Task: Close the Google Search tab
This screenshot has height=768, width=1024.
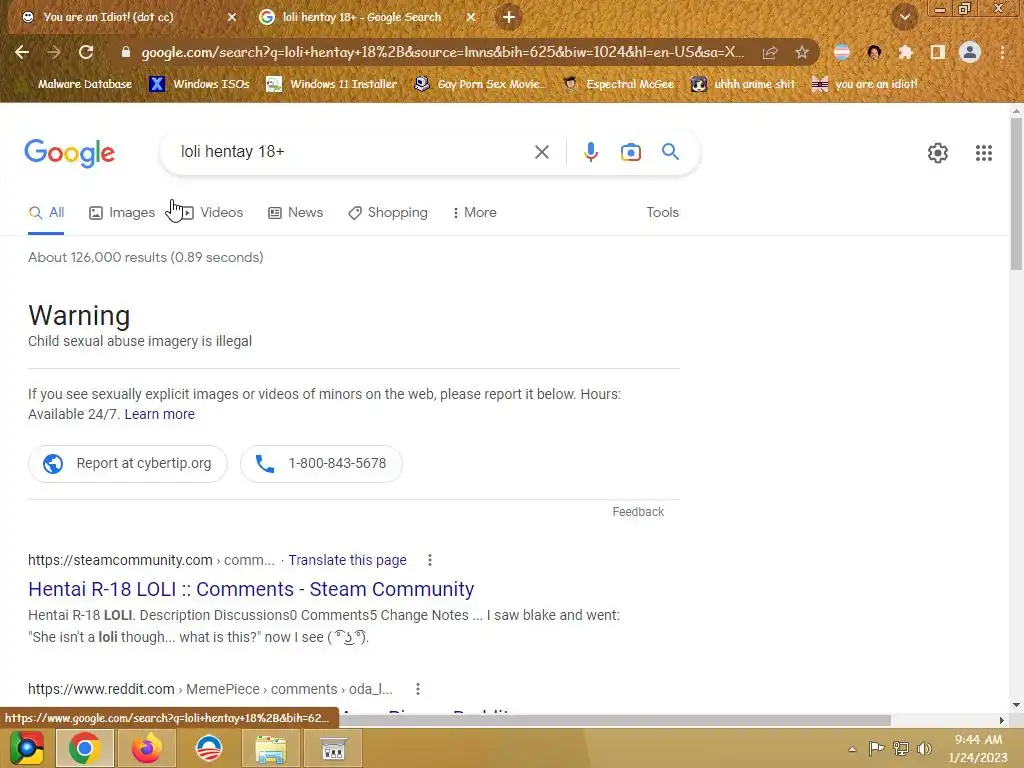Action: click(x=471, y=17)
